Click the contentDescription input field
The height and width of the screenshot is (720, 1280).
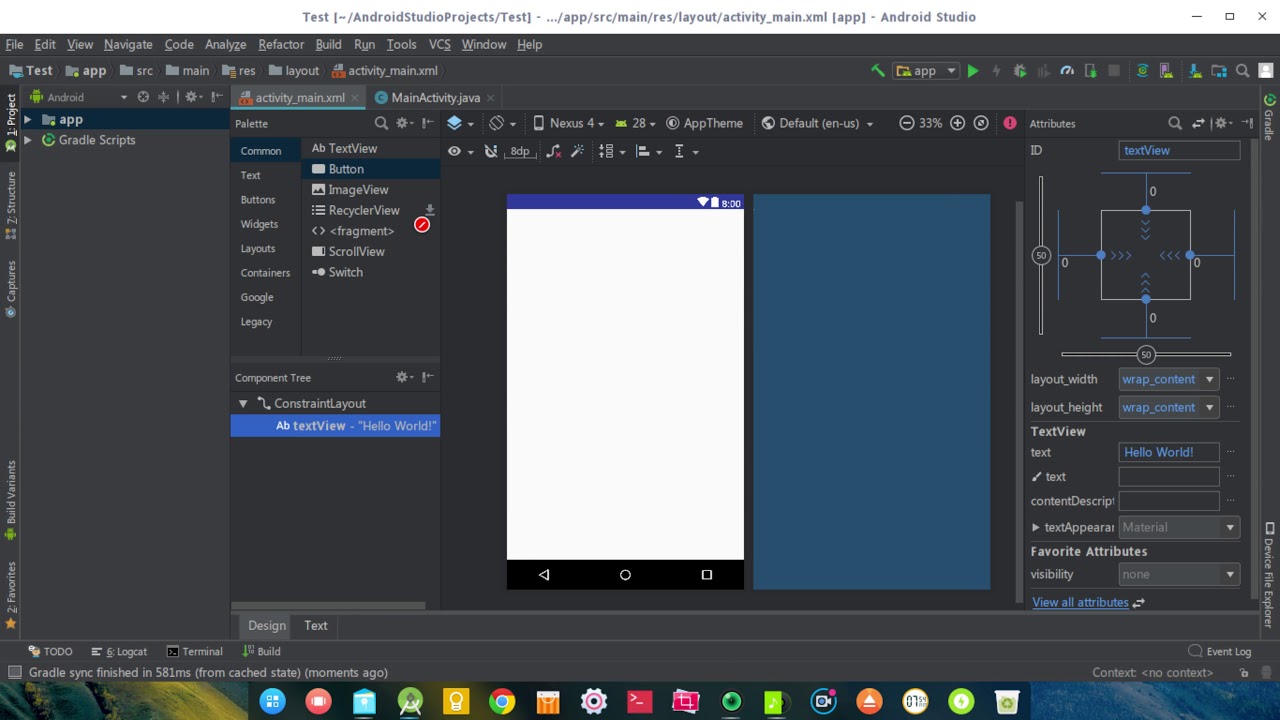pyautogui.click(x=1169, y=501)
